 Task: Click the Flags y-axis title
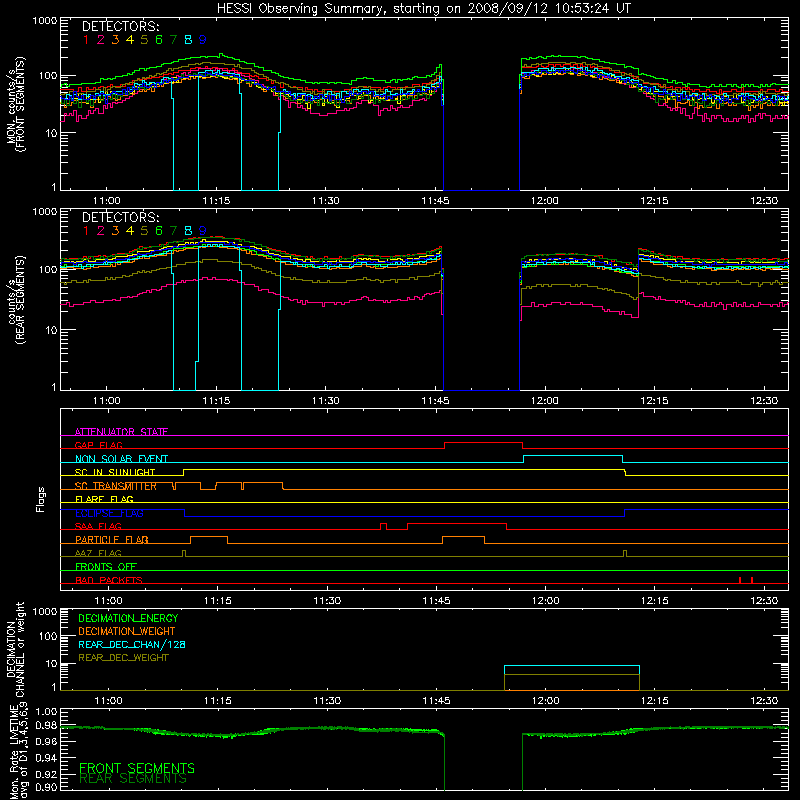41,499
